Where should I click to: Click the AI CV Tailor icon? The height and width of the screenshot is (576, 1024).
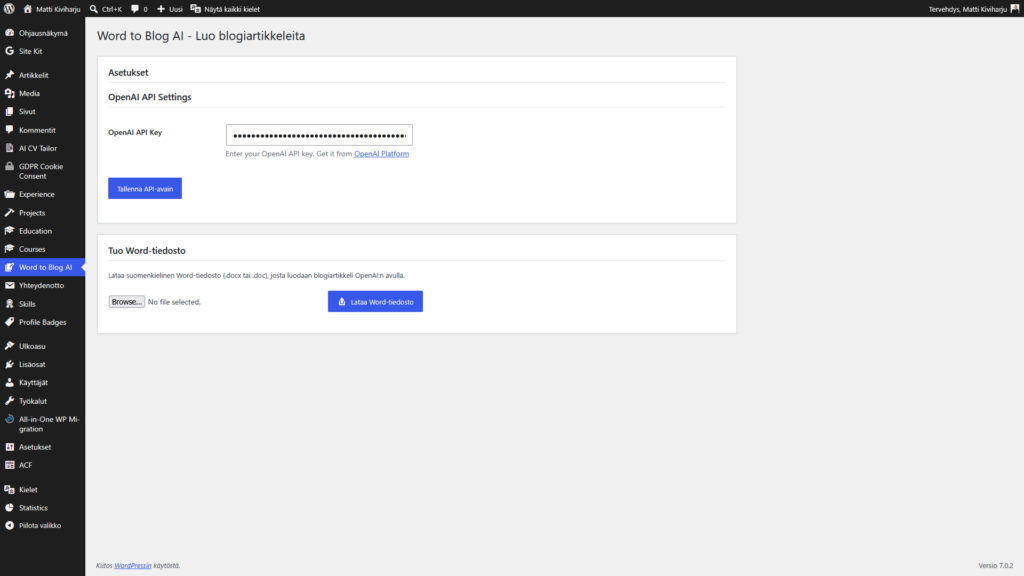pos(9,148)
